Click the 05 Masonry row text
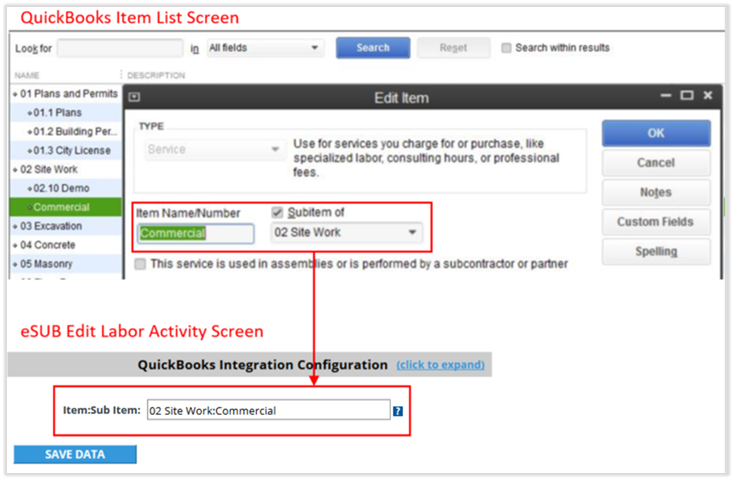The width and height of the screenshot is (734, 480). 46,264
